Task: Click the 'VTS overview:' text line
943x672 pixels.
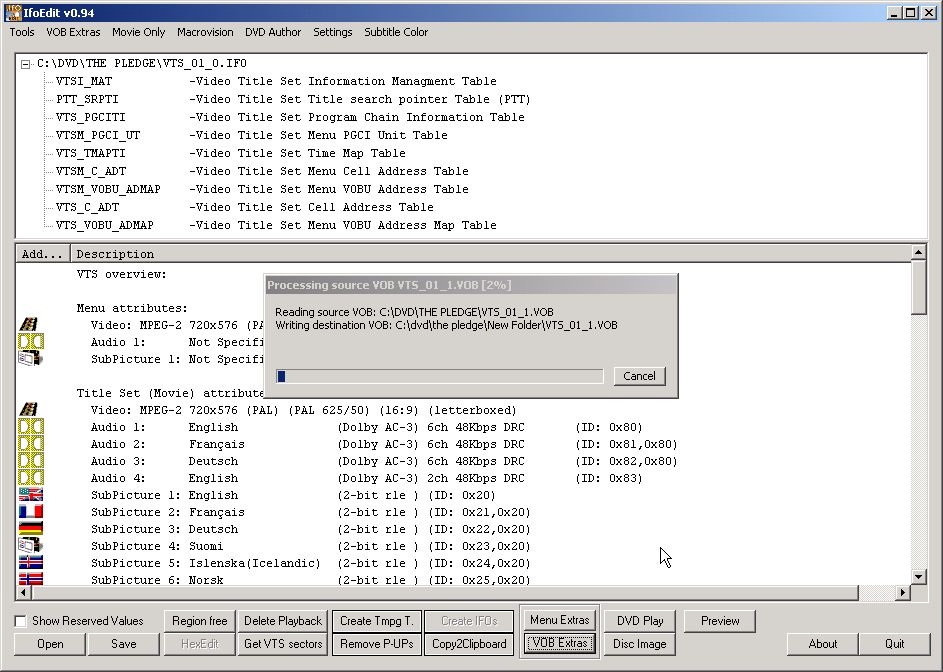Action: (121, 274)
